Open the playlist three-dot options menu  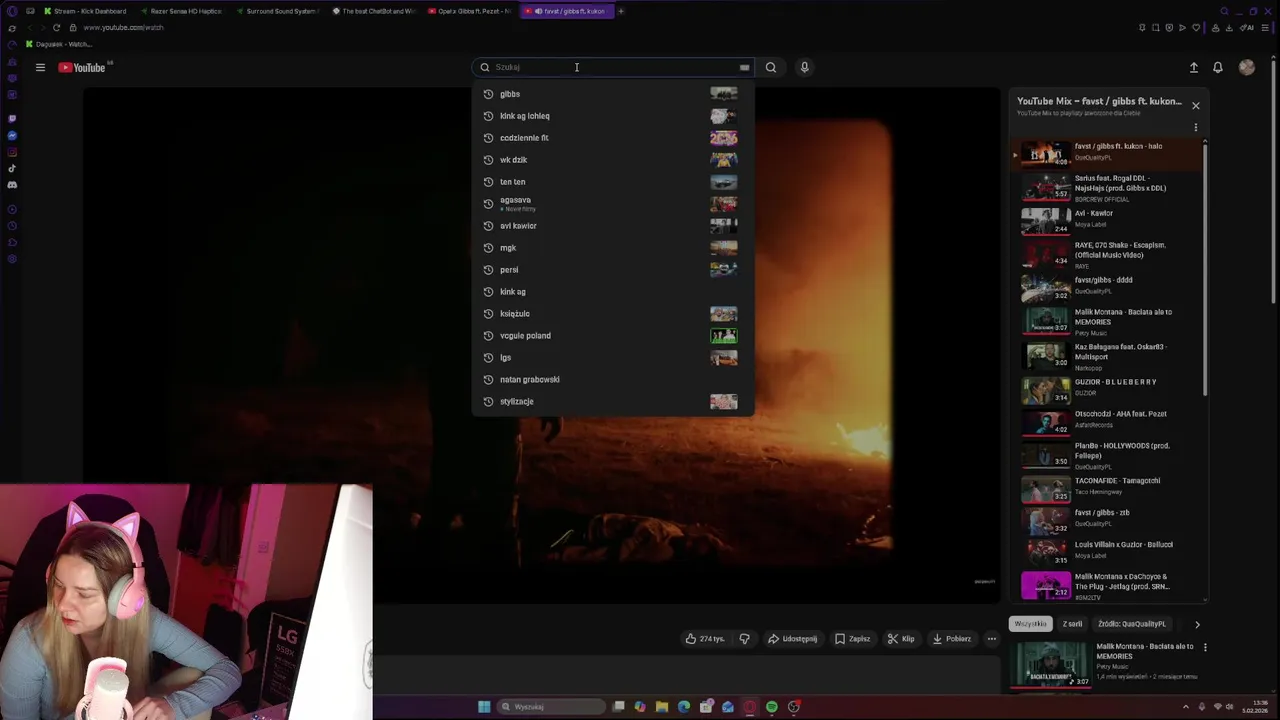click(x=1195, y=128)
